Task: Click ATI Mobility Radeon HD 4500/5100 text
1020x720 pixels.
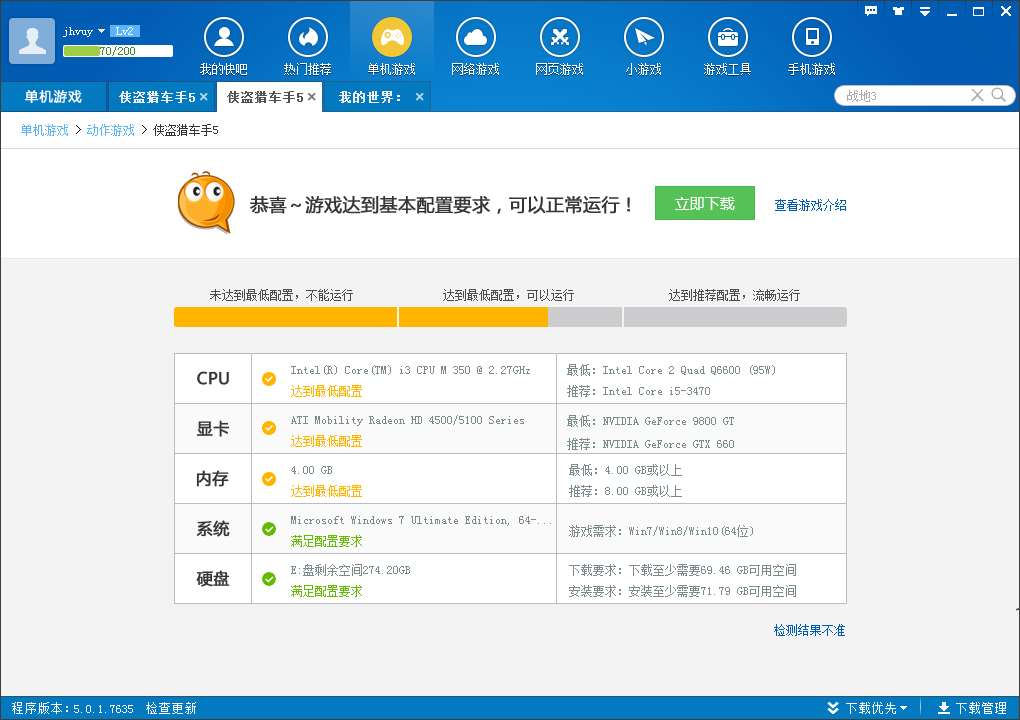Action: [x=408, y=420]
